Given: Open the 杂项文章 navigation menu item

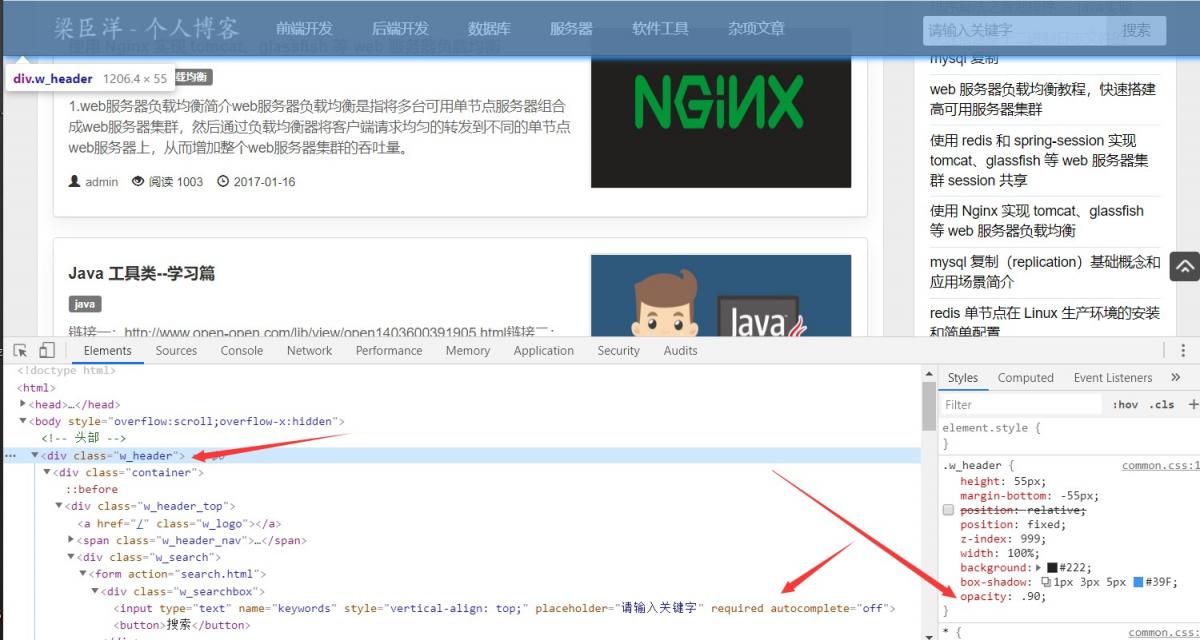Looking at the screenshot, I should [x=756, y=29].
